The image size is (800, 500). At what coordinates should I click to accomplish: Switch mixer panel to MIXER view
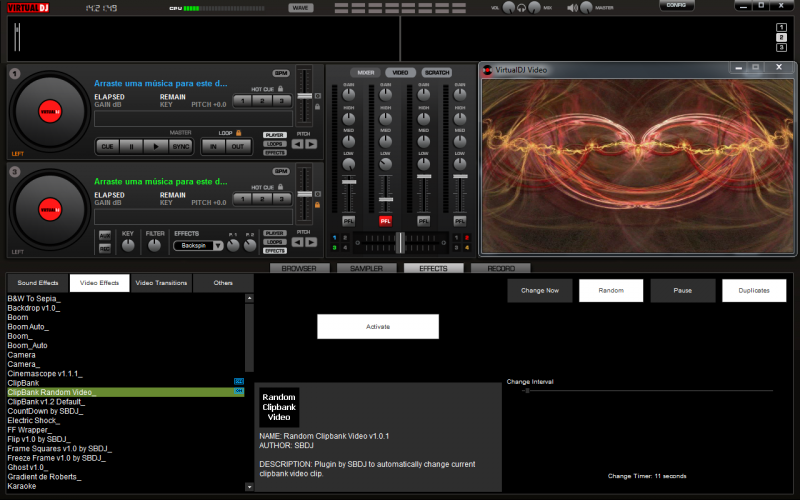click(x=365, y=72)
